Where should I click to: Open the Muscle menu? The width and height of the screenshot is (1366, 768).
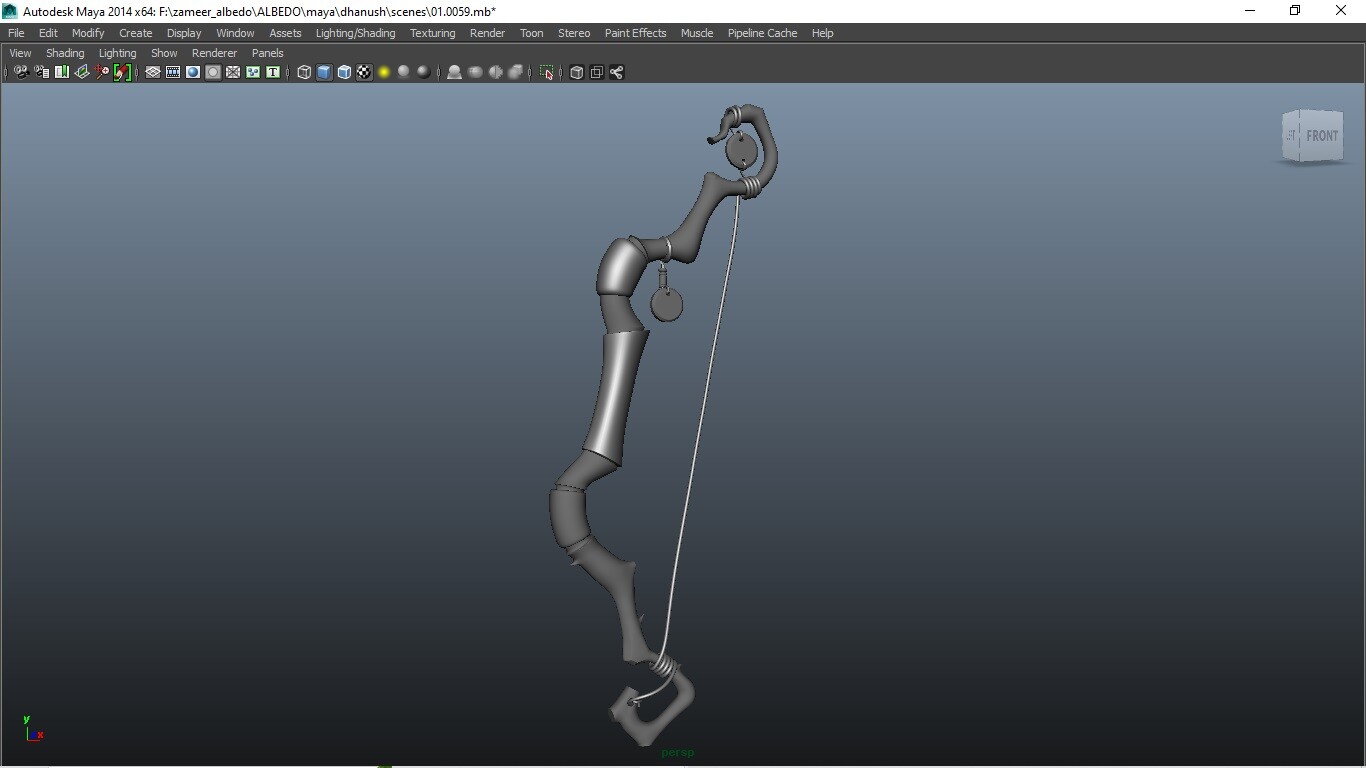(696, 33)
